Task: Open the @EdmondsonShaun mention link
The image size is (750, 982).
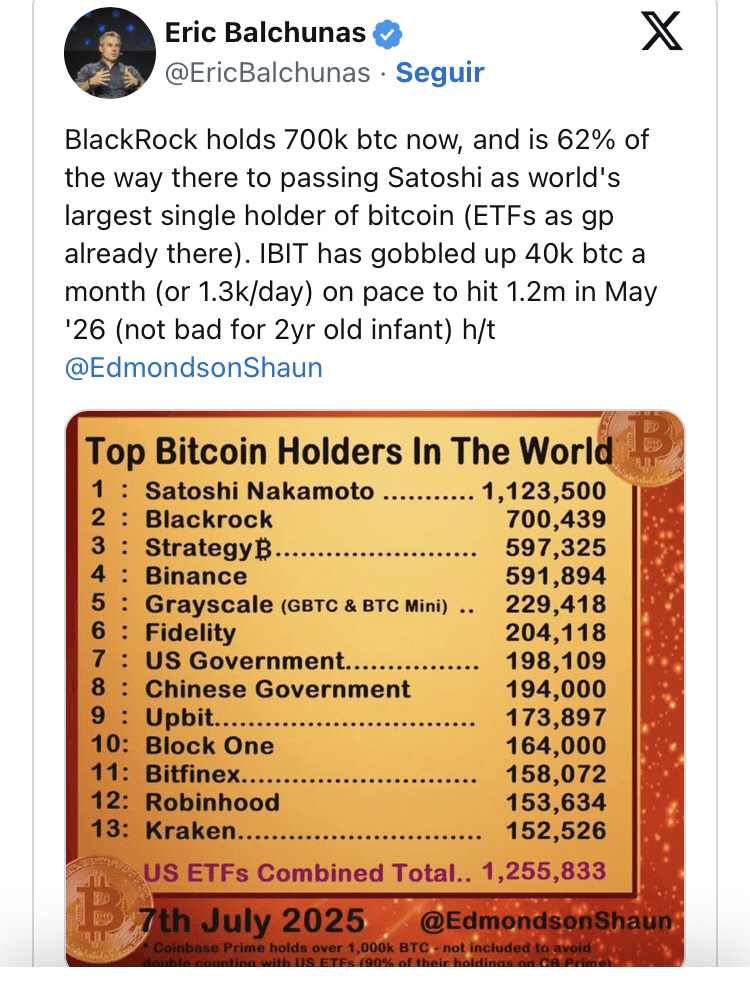Action: (x=193, y=368)
